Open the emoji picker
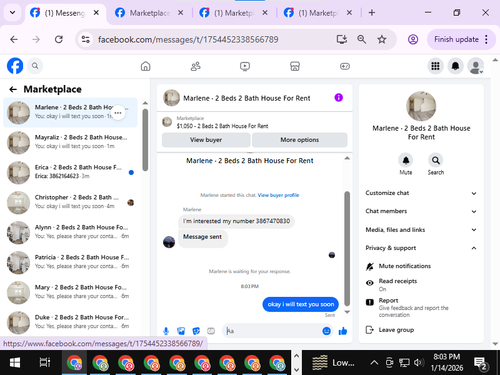Image resolution: width=500 pixels, height=375 pixels. [327, 331]
